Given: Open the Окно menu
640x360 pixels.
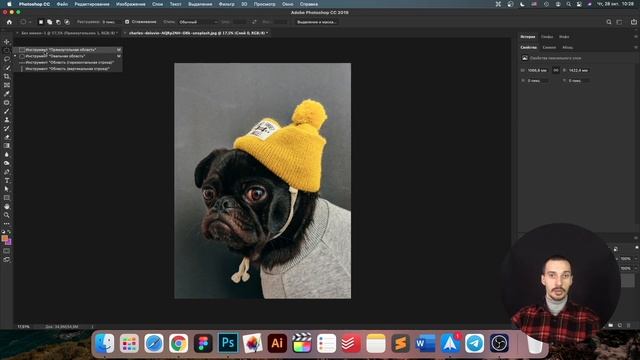Looking at the screenshot, I should tap(287, 4).
